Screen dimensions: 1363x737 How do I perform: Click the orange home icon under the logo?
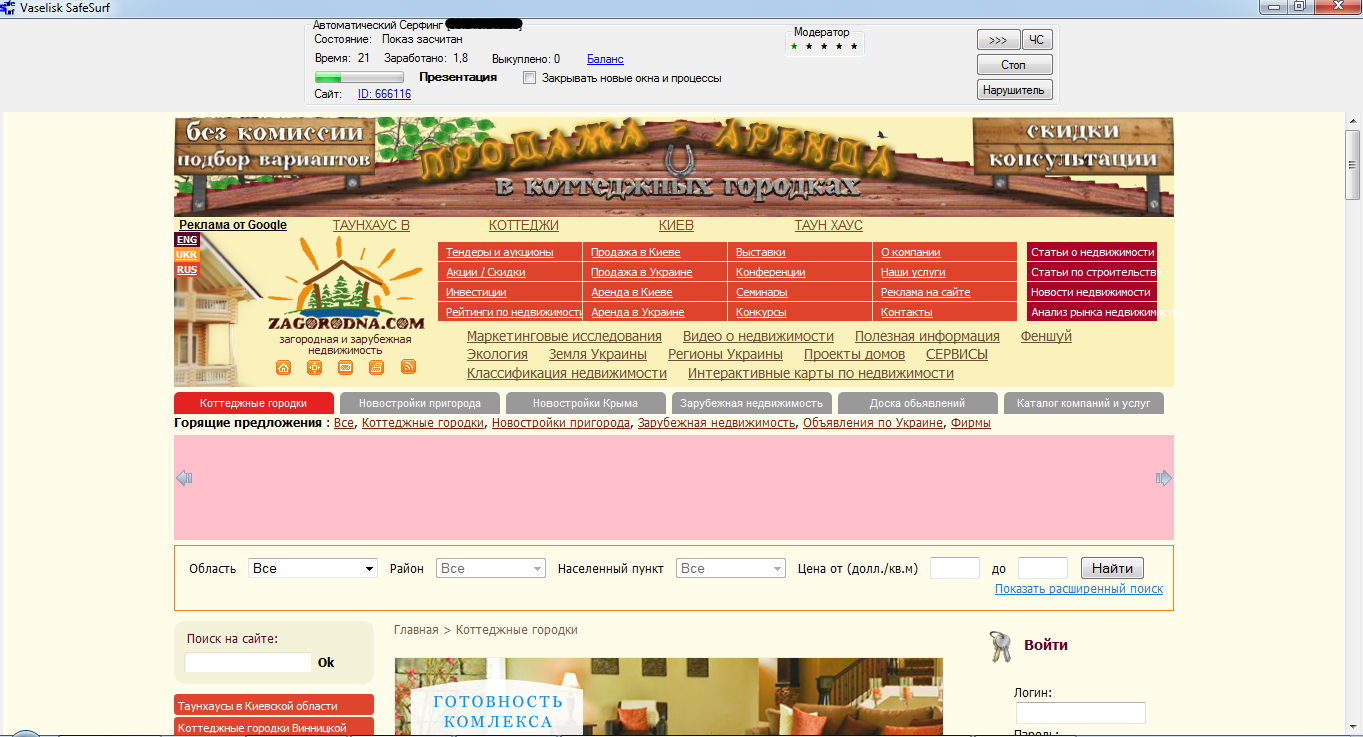click(x=283, y=367)
